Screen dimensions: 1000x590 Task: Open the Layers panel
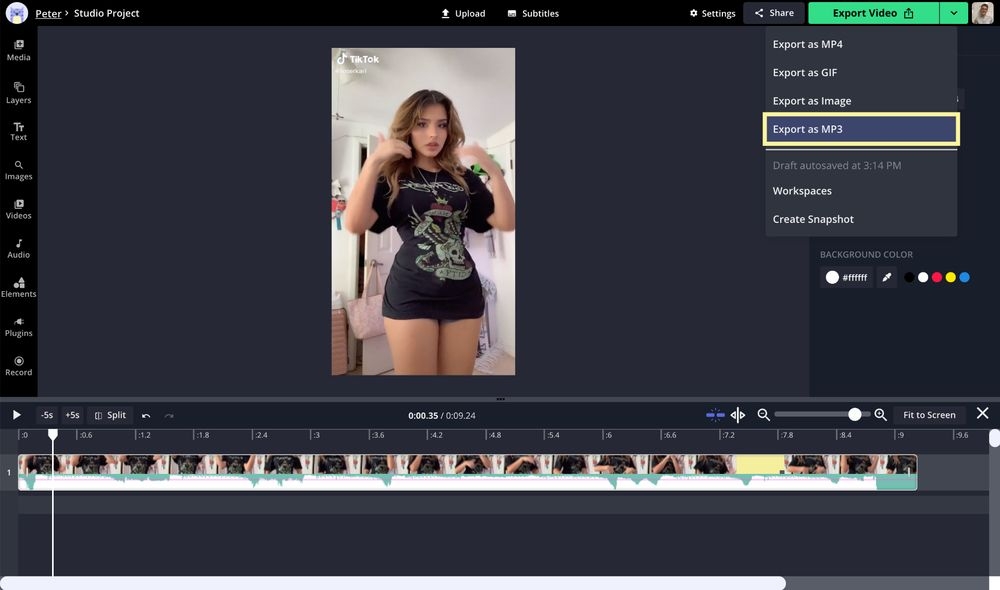pos(18,93)
